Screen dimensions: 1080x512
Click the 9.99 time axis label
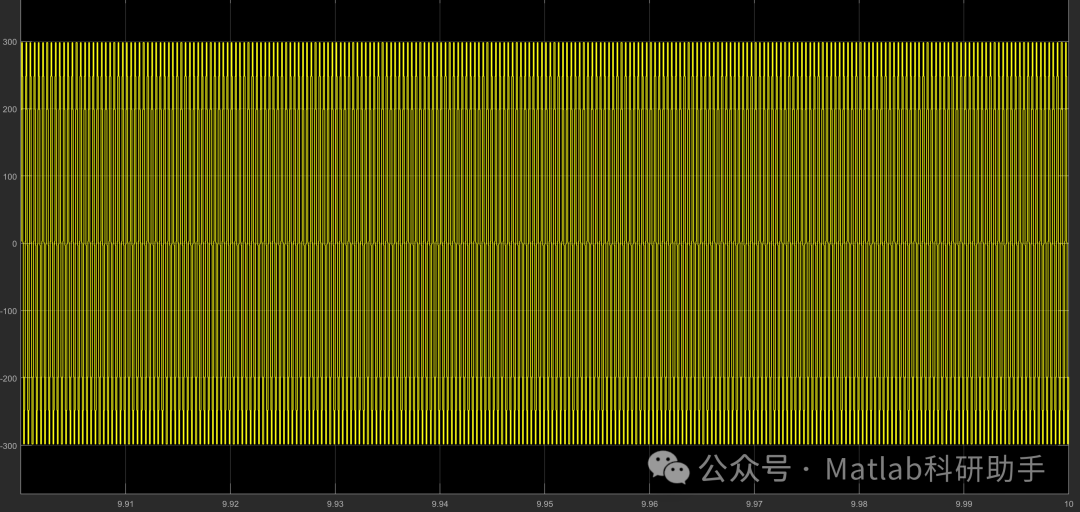963,504
